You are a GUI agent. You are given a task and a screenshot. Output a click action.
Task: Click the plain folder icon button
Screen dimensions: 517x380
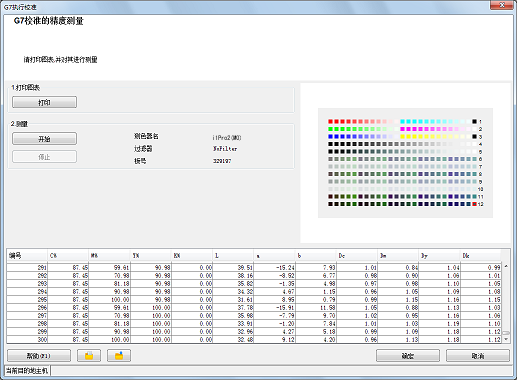(89, 355)
